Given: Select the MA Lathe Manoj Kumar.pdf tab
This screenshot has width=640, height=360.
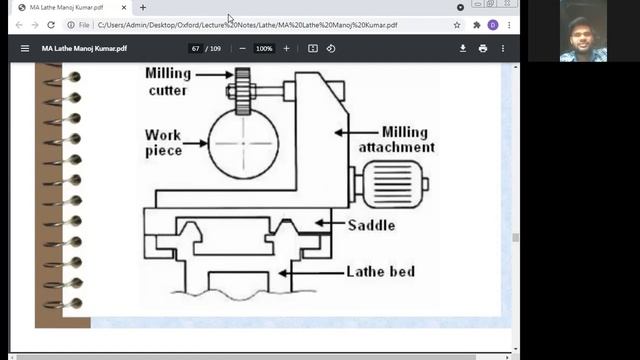Looking at the screenshot, I should click(x=71, y=7).
